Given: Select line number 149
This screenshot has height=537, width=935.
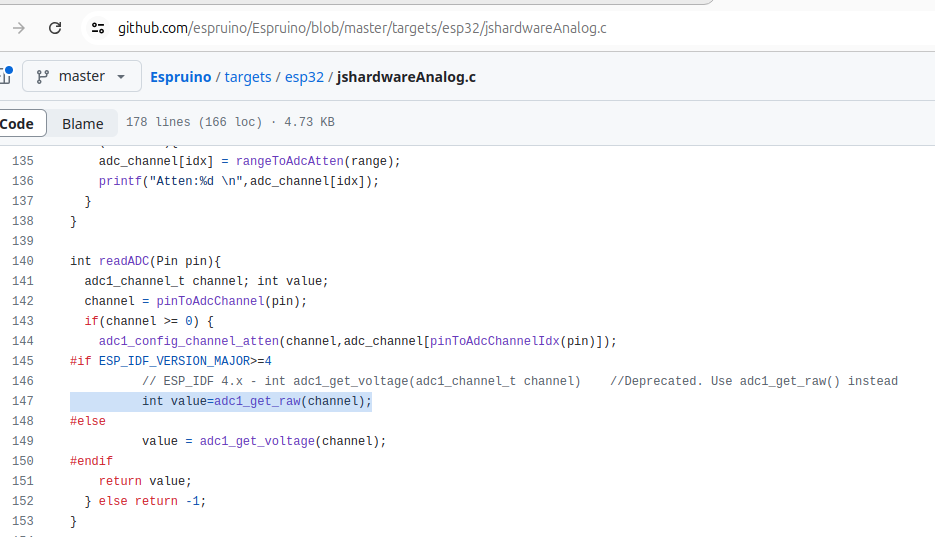Looking at the screenshot, I should click(x=23, y=441).
